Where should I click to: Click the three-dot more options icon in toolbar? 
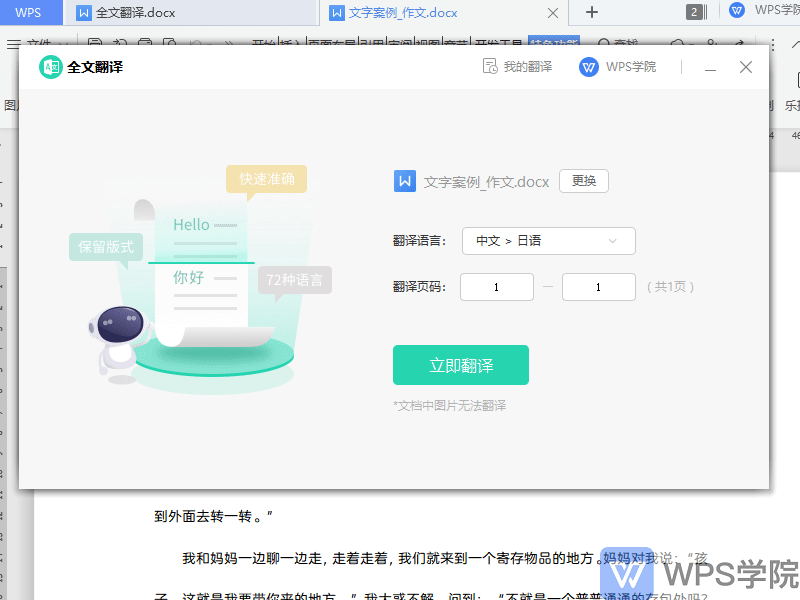[x=773, y=45]
